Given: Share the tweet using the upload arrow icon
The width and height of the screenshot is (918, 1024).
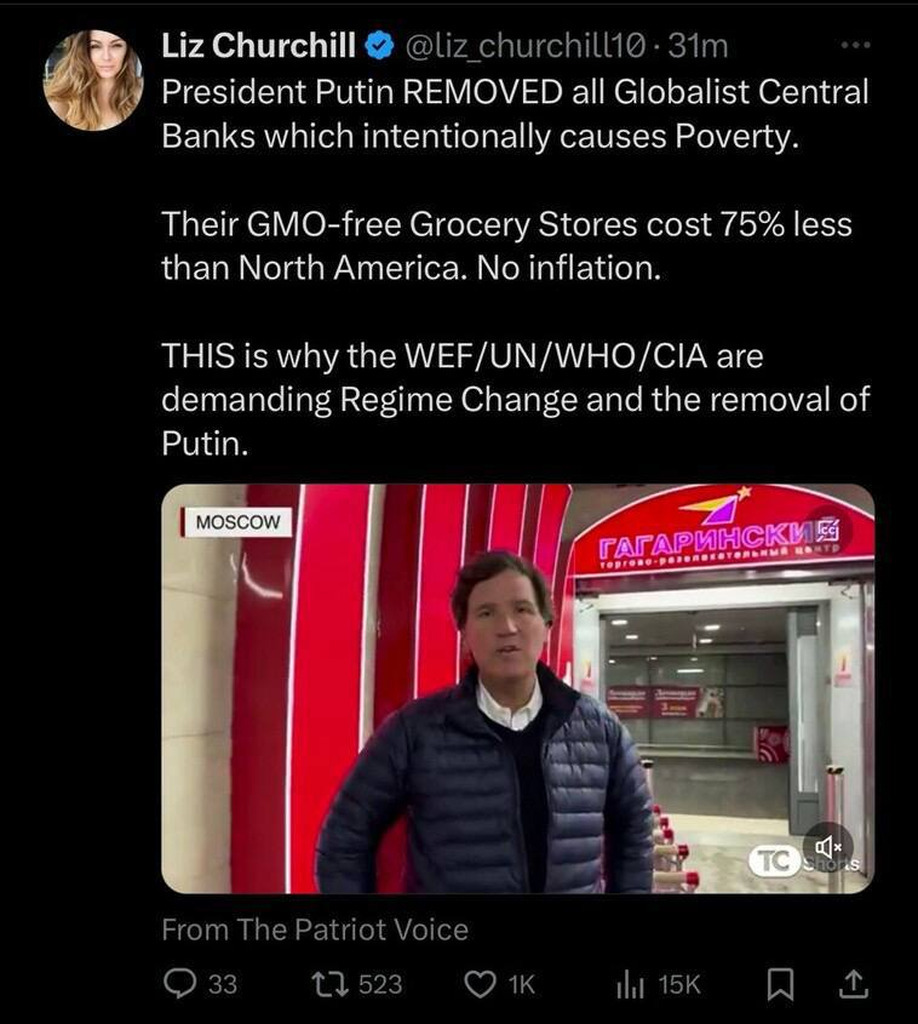Looking at the screenshot, I should 853,984.
